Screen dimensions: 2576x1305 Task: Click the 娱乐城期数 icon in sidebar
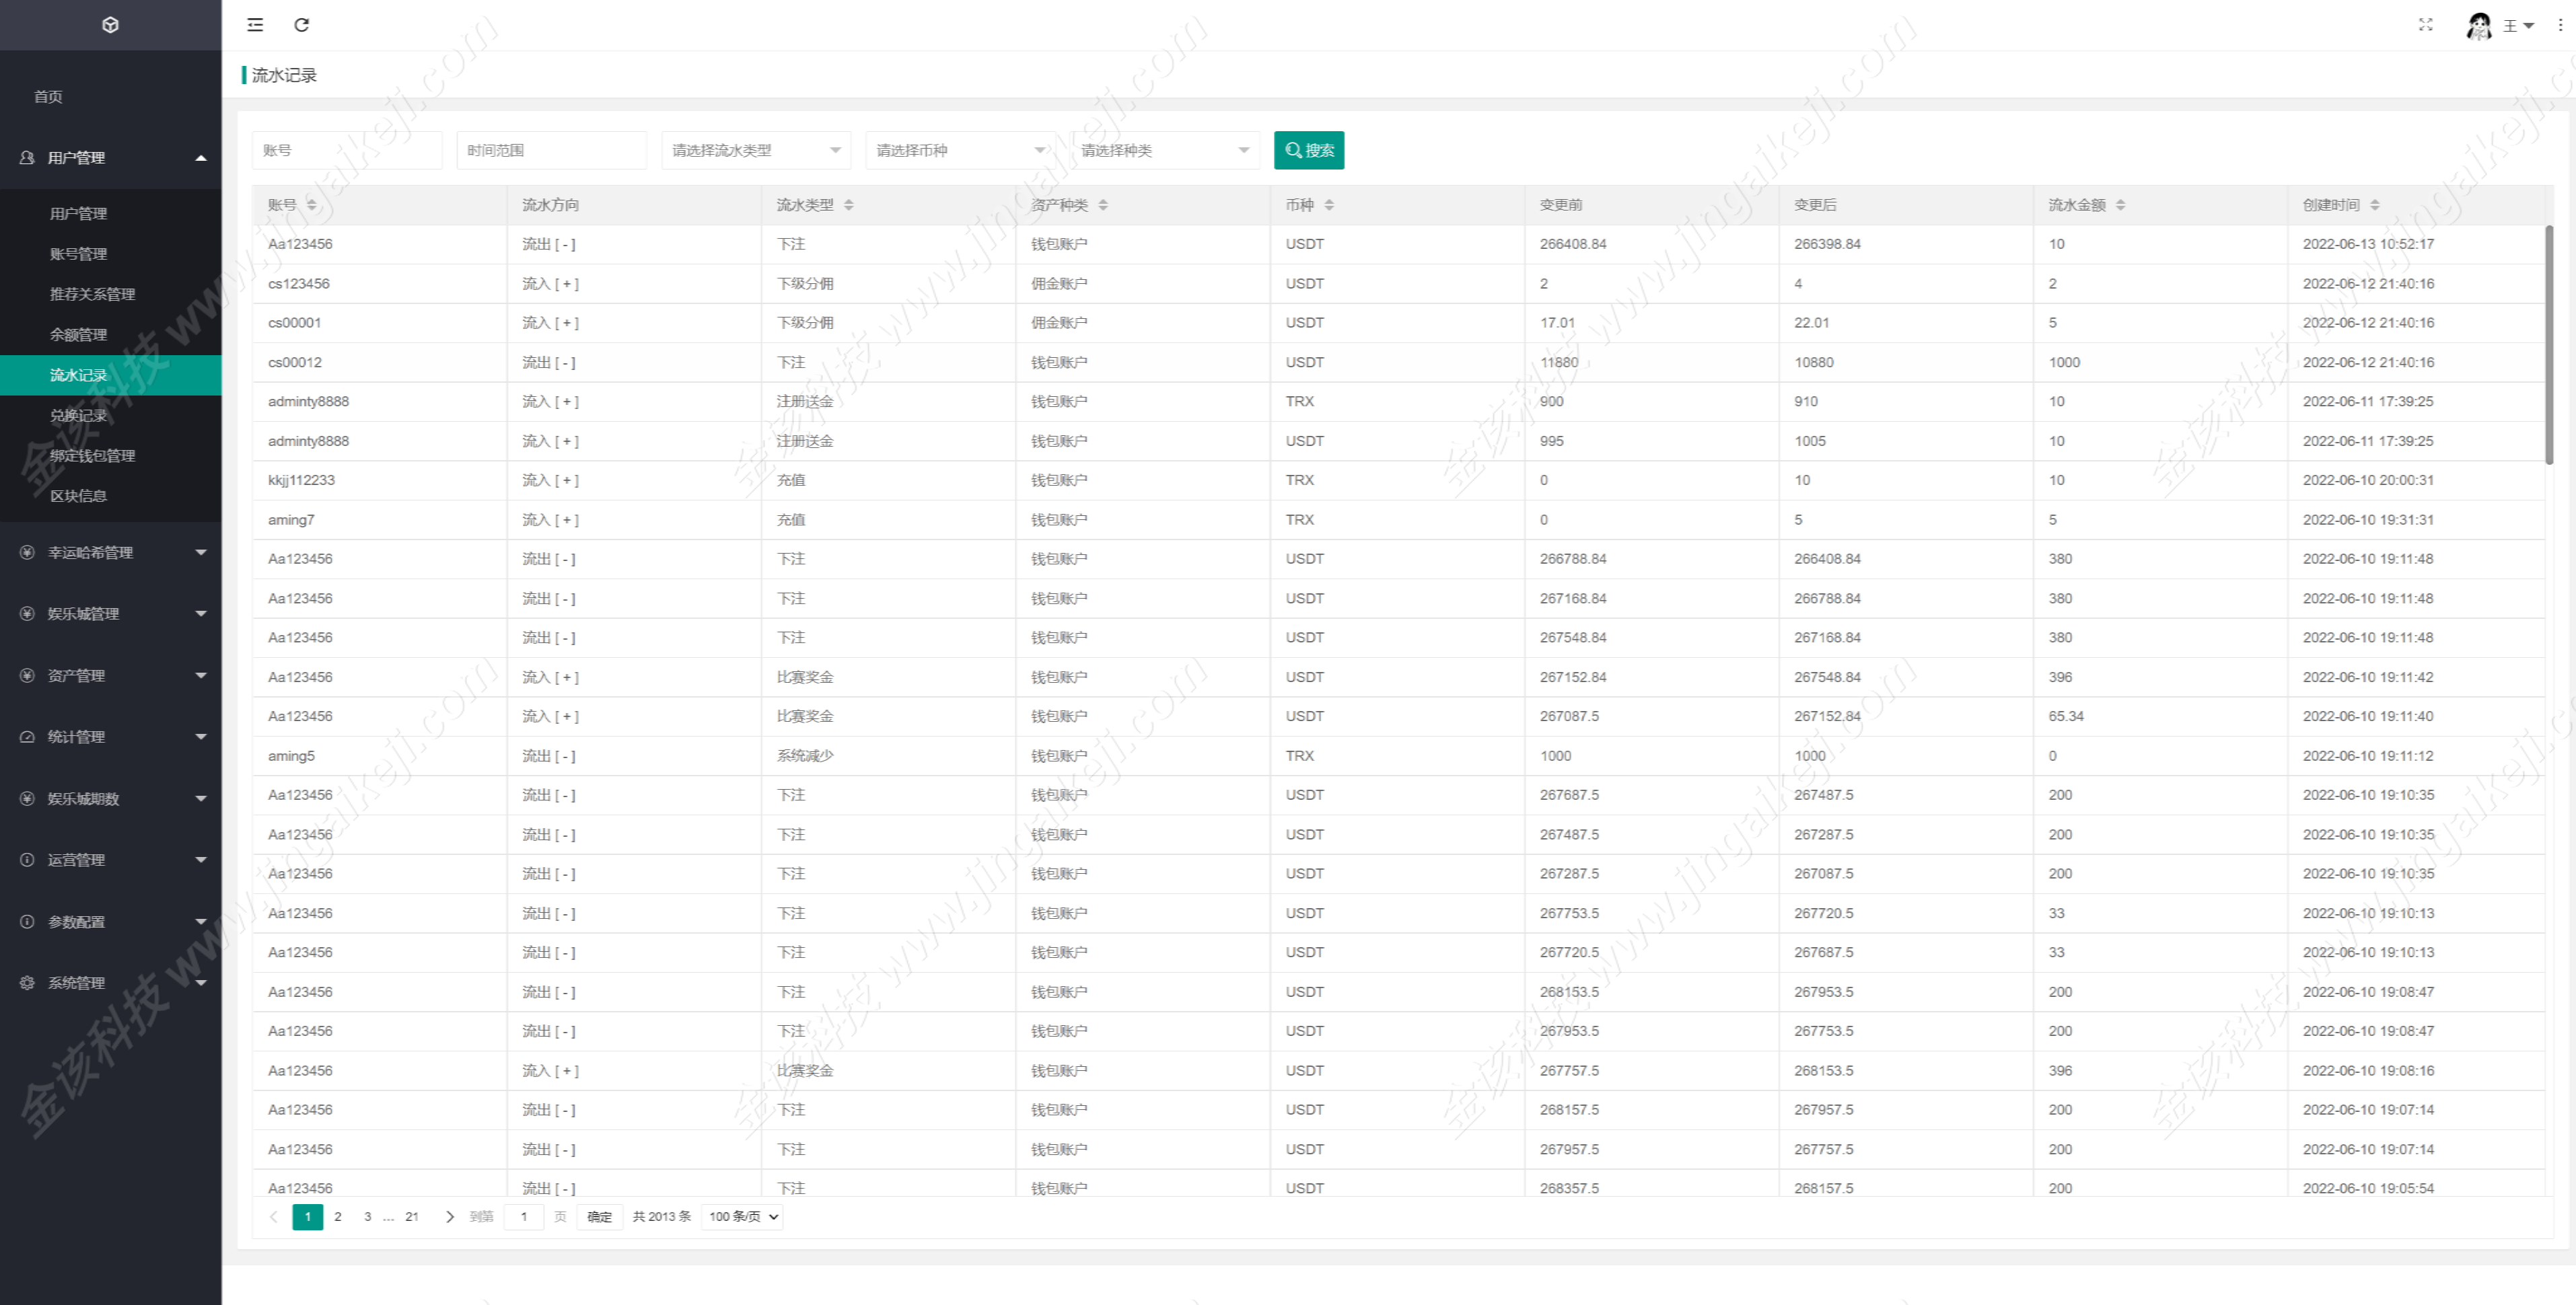[27, 799]
